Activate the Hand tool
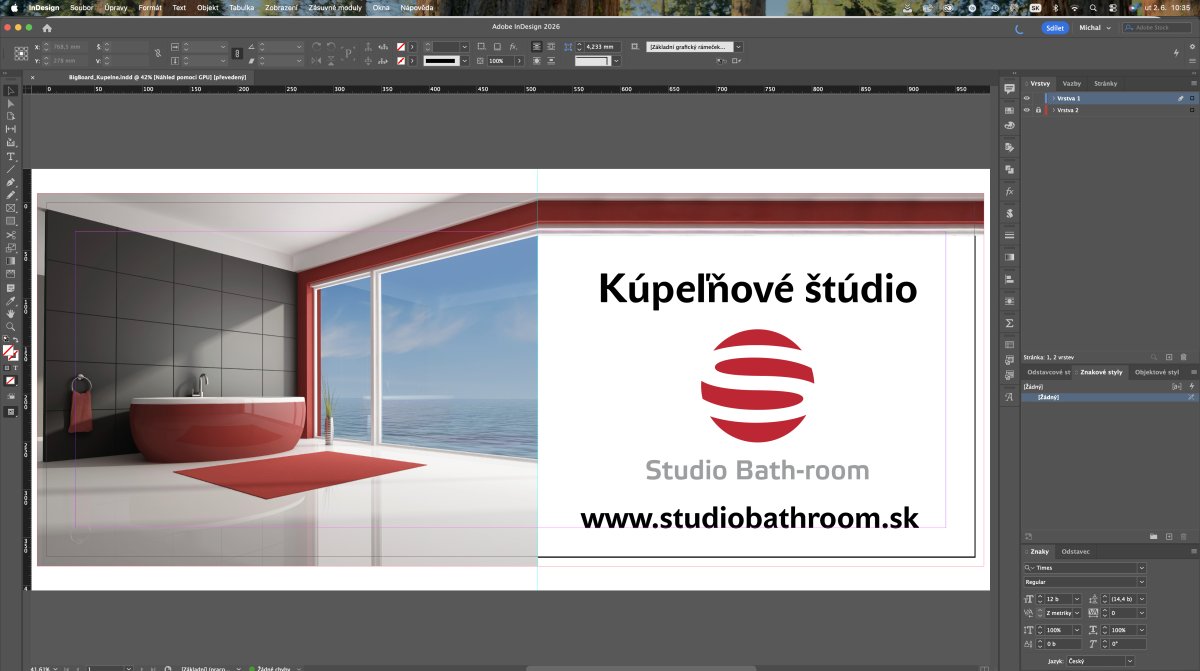 coord(11,313)
